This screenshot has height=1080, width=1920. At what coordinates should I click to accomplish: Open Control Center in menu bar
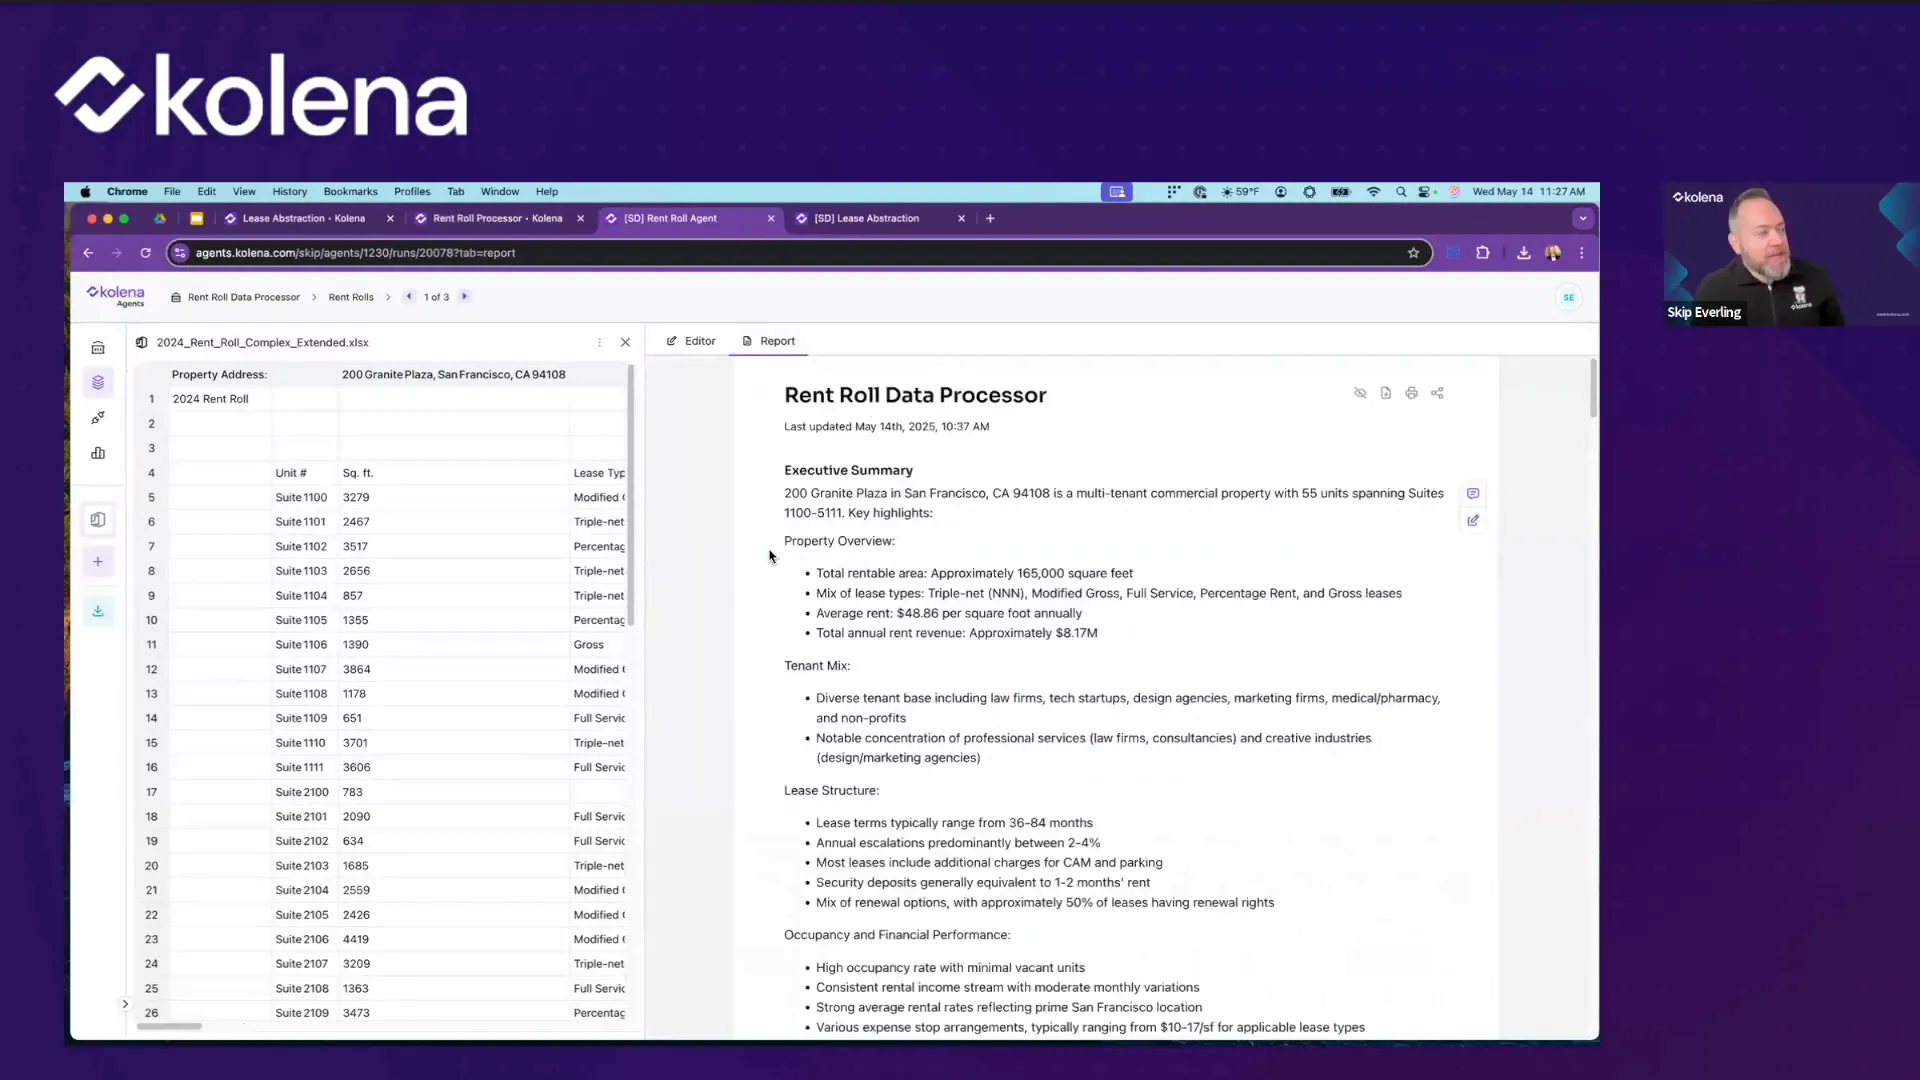click(1426, 191)
